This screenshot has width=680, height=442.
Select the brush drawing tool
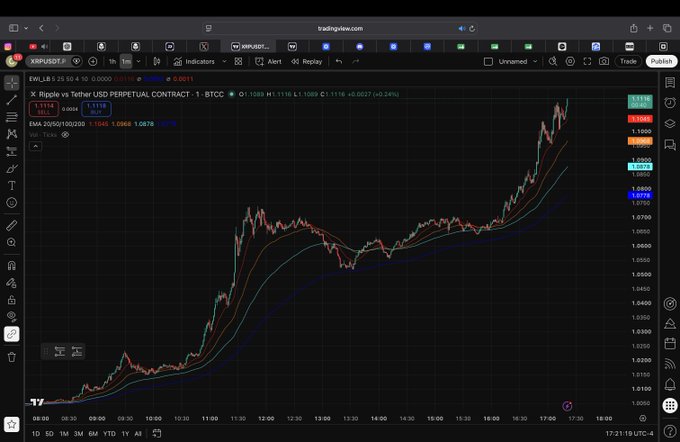[12, 168]
